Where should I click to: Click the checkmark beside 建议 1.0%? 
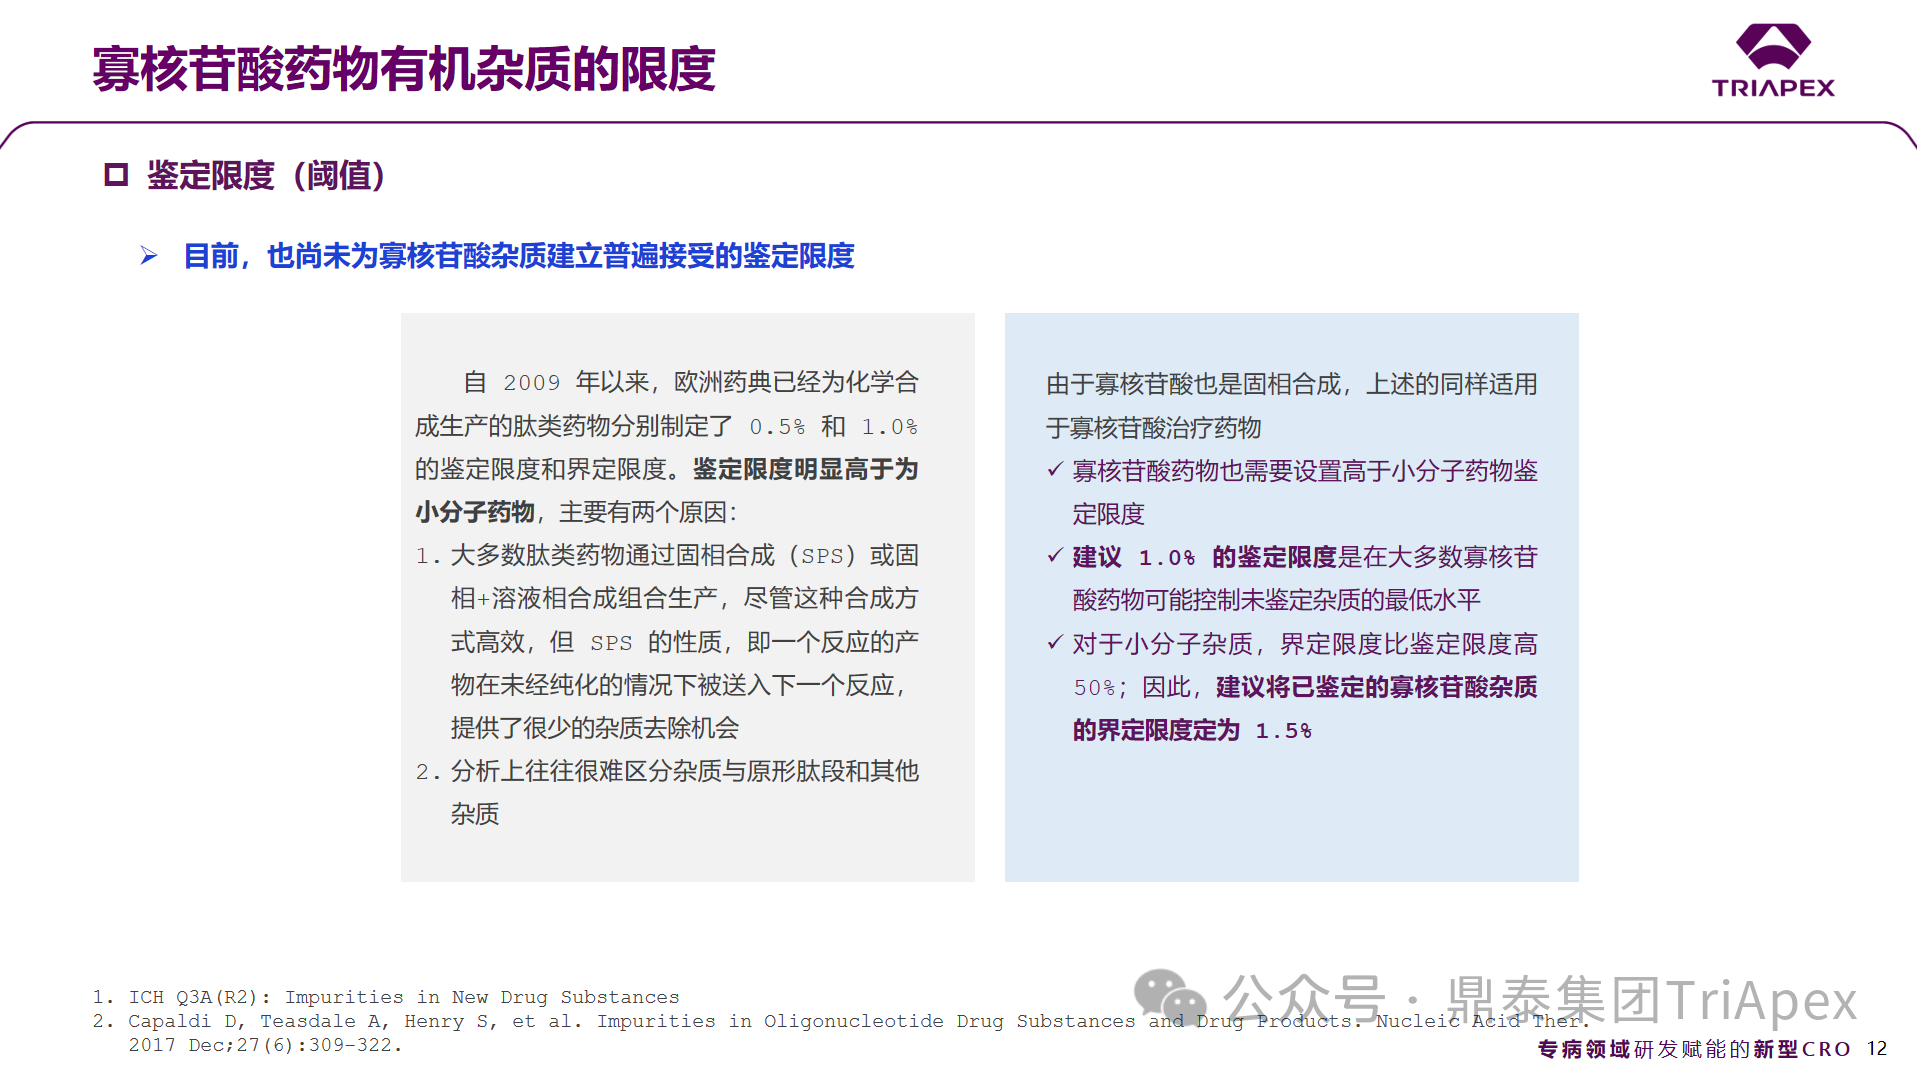1054,556
